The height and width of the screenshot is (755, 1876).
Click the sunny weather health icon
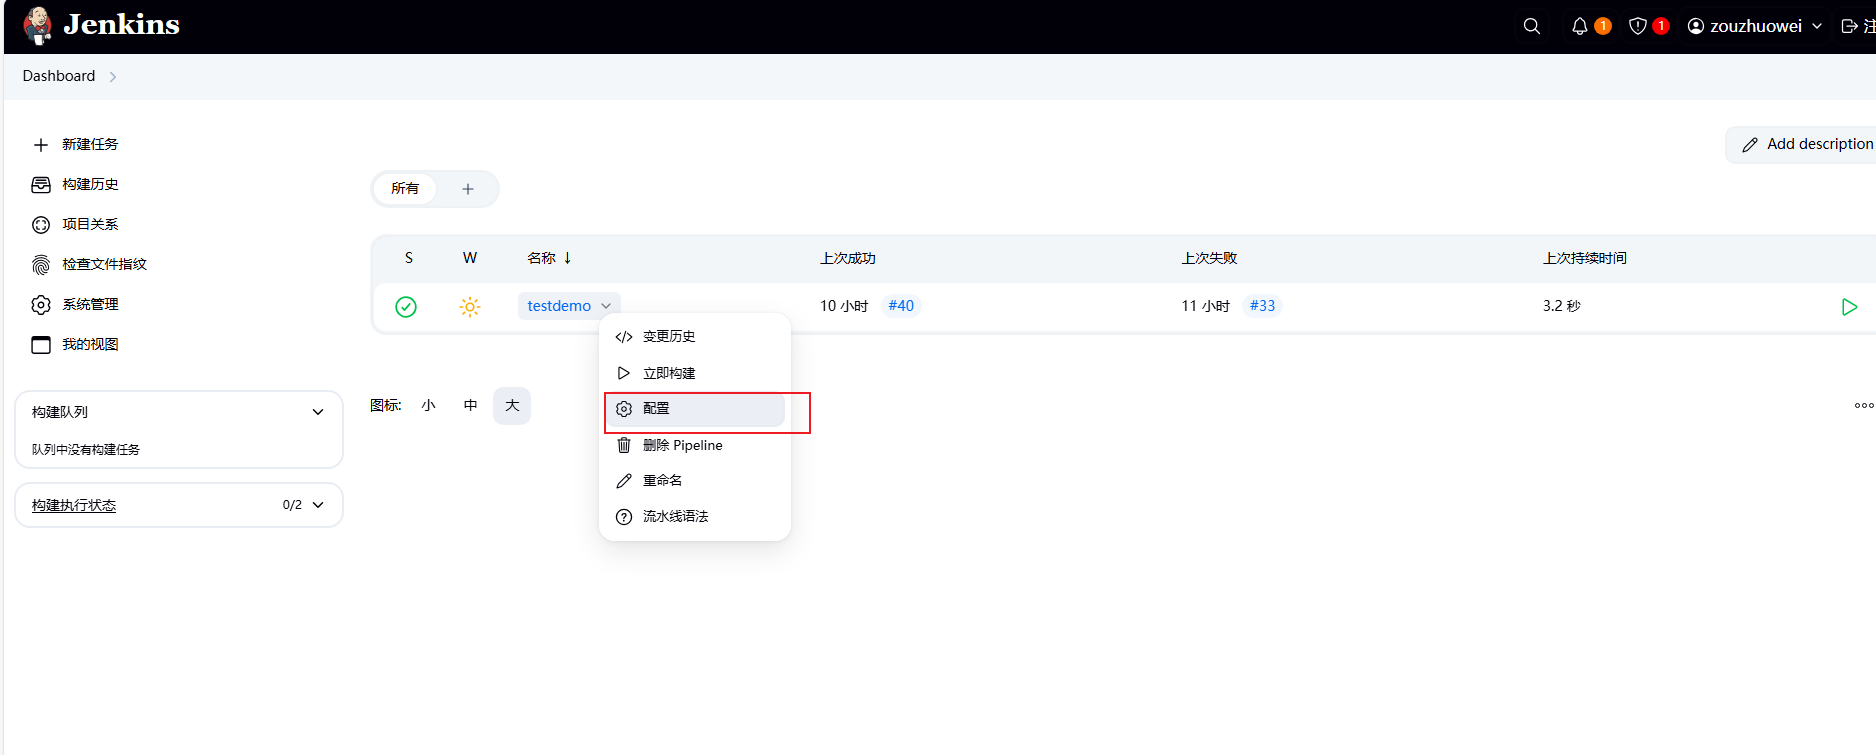tap(470, 307)
